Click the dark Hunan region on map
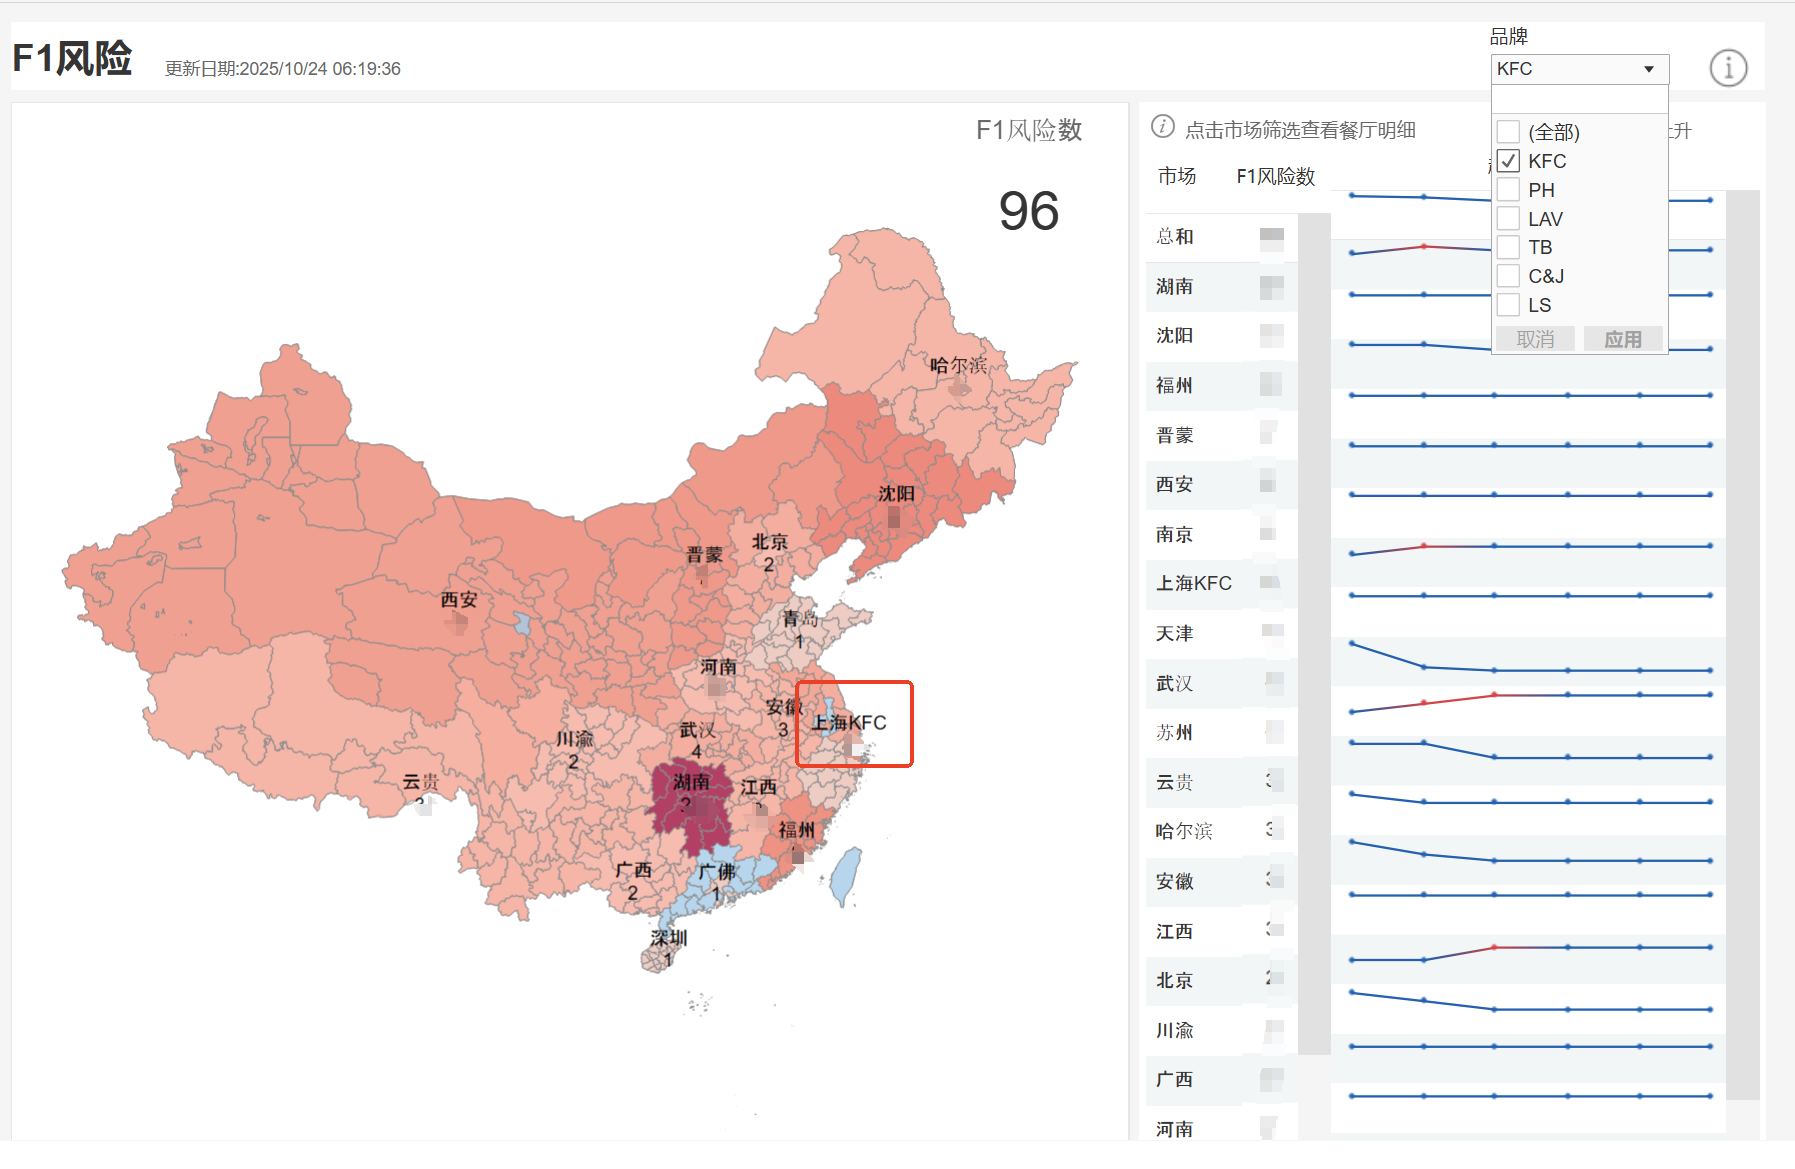 pos(690,810)
